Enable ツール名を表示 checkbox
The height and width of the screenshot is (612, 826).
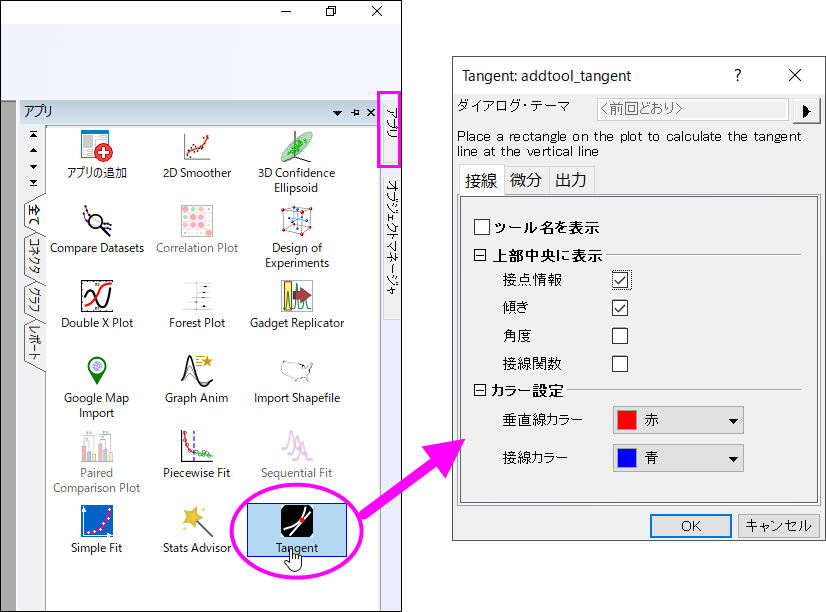click(482, 228)
